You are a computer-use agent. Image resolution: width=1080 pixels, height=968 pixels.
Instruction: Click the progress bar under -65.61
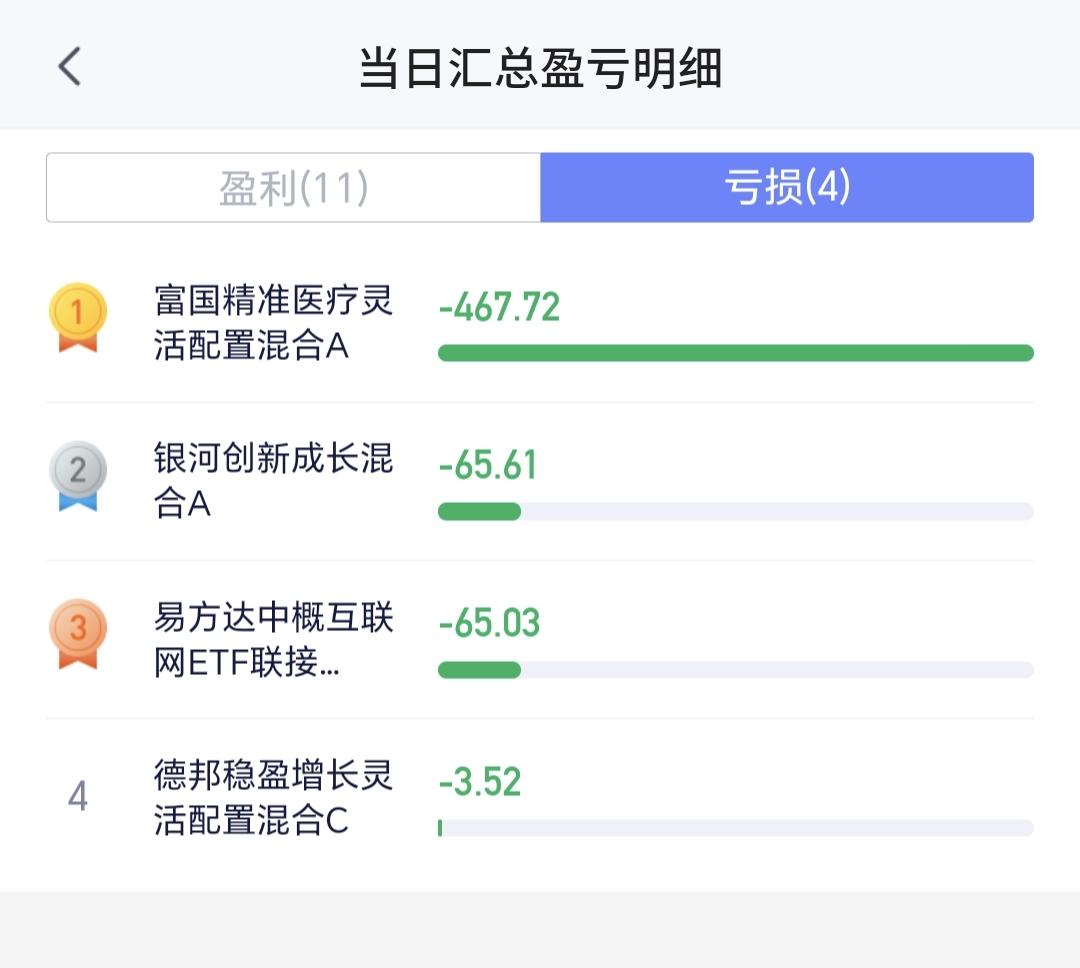(735, 511)
